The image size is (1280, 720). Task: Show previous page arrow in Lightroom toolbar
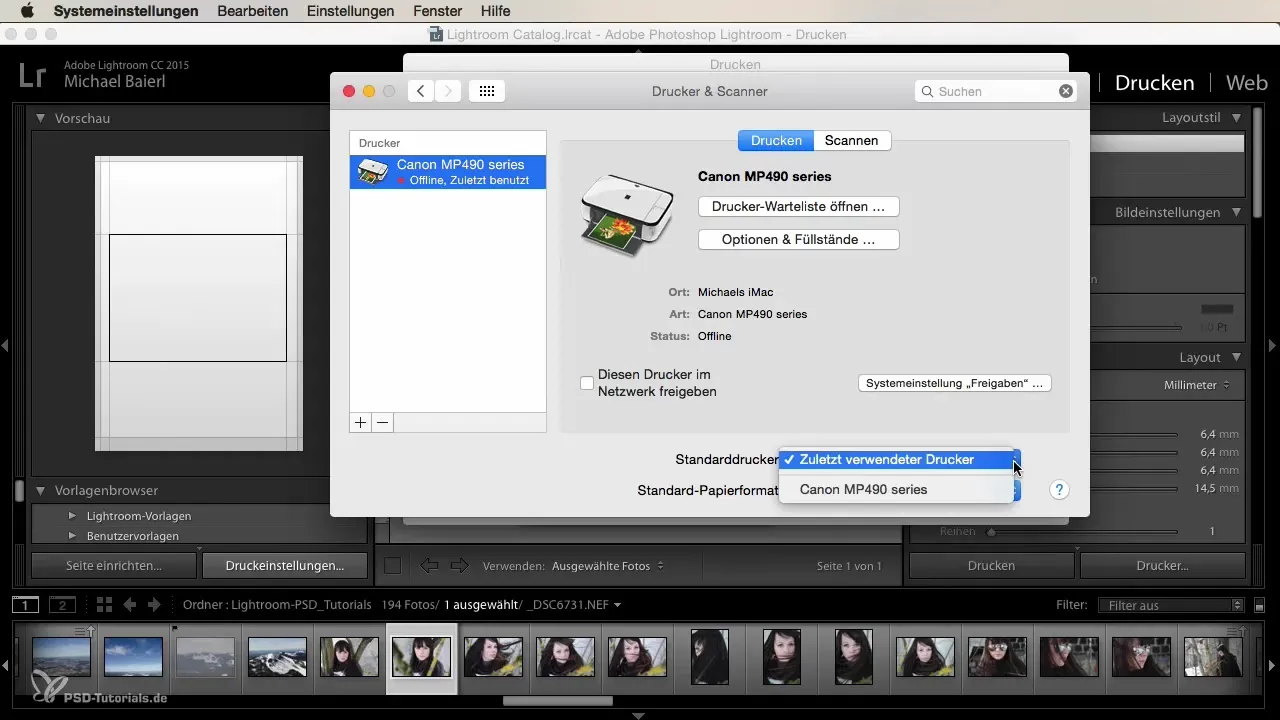[429, 566]
